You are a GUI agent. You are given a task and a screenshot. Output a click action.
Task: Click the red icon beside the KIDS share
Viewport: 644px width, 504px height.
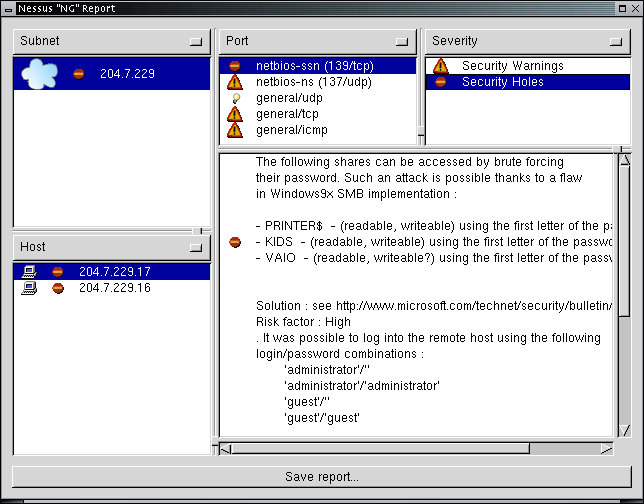click(x=235, y=242)
